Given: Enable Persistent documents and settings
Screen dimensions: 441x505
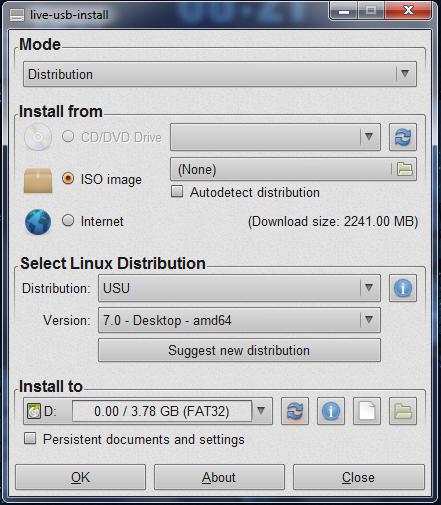Looking at the screenshot, I should (30, 438).
